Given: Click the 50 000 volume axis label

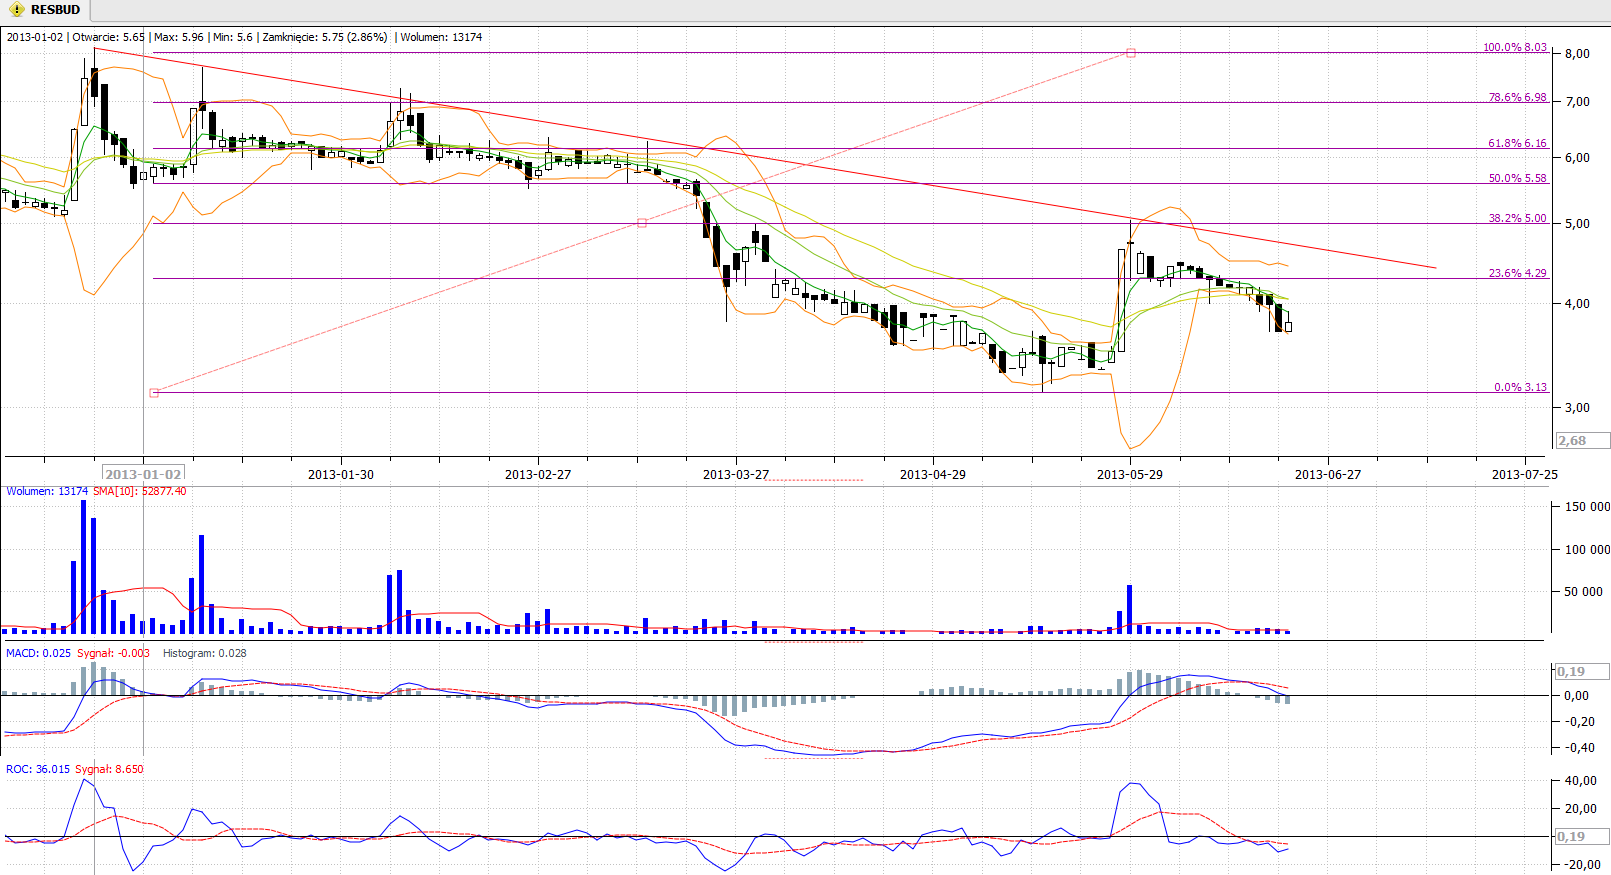Looking at the screenshot, I should click(1584, 591).
